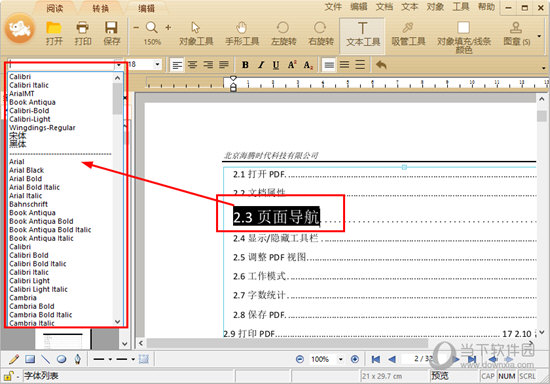Collapse the font name dropdown arrow
Viewport: 550px width, 384px height.
click(119, 65)
